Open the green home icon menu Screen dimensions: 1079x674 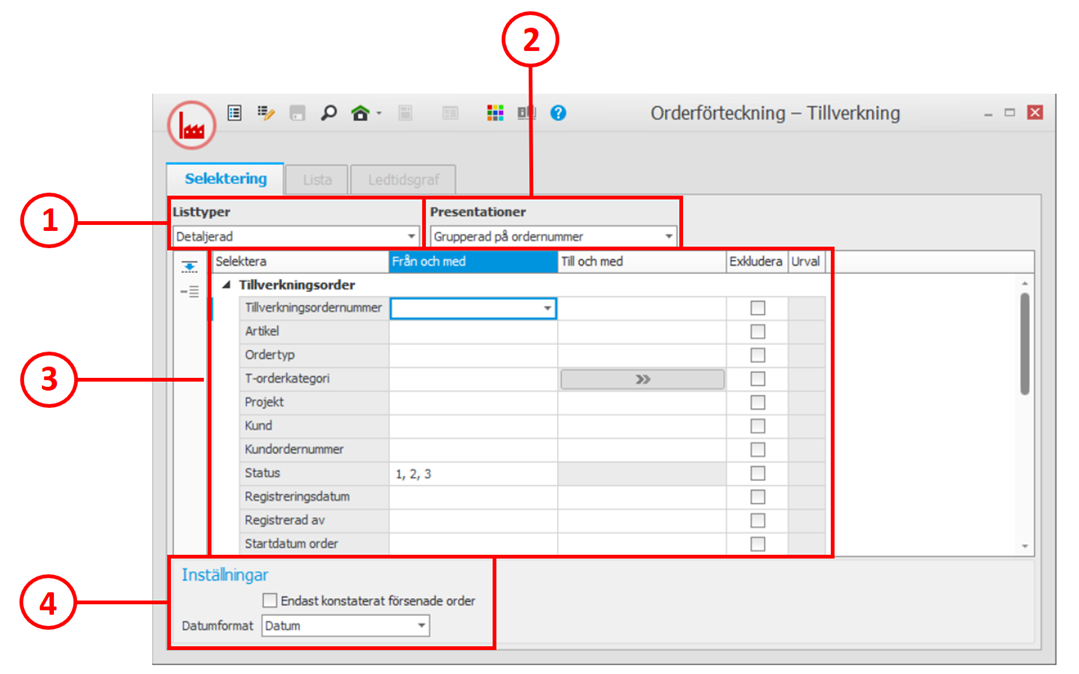coord(362,113)
